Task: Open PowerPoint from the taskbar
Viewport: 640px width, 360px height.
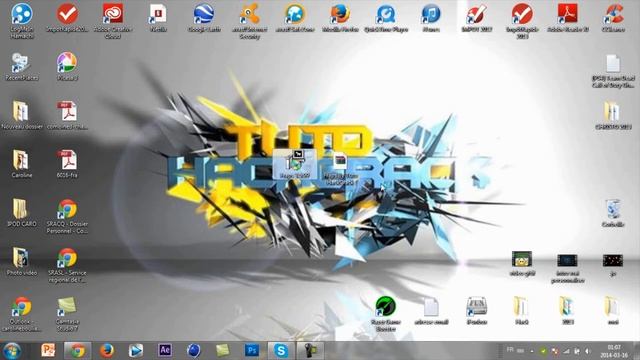Action: click(x=48, y=351)
